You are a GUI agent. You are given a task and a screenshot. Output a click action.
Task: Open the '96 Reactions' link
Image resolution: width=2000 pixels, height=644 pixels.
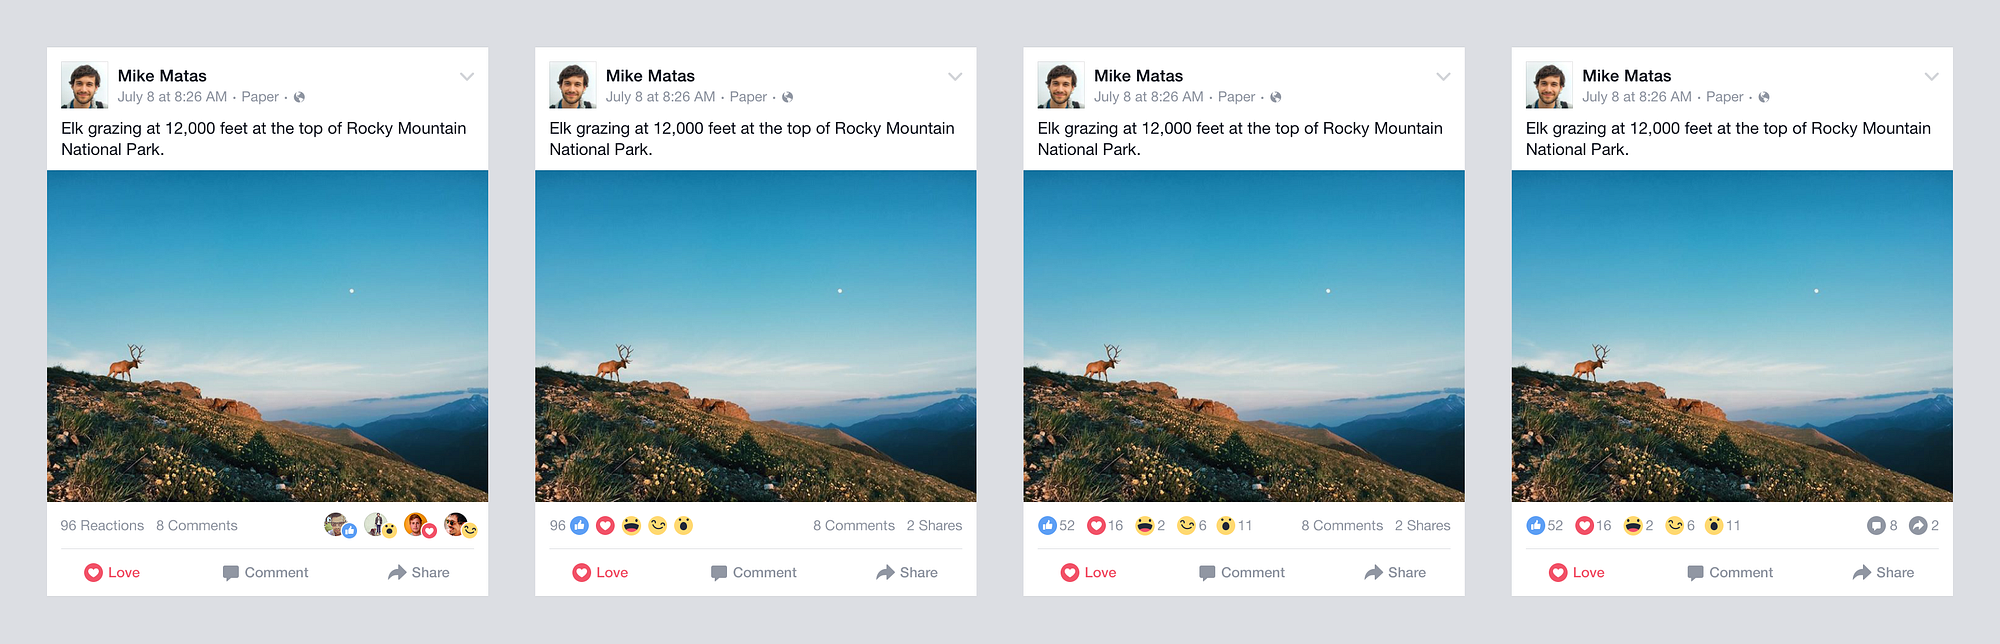(x=102, y=525)
